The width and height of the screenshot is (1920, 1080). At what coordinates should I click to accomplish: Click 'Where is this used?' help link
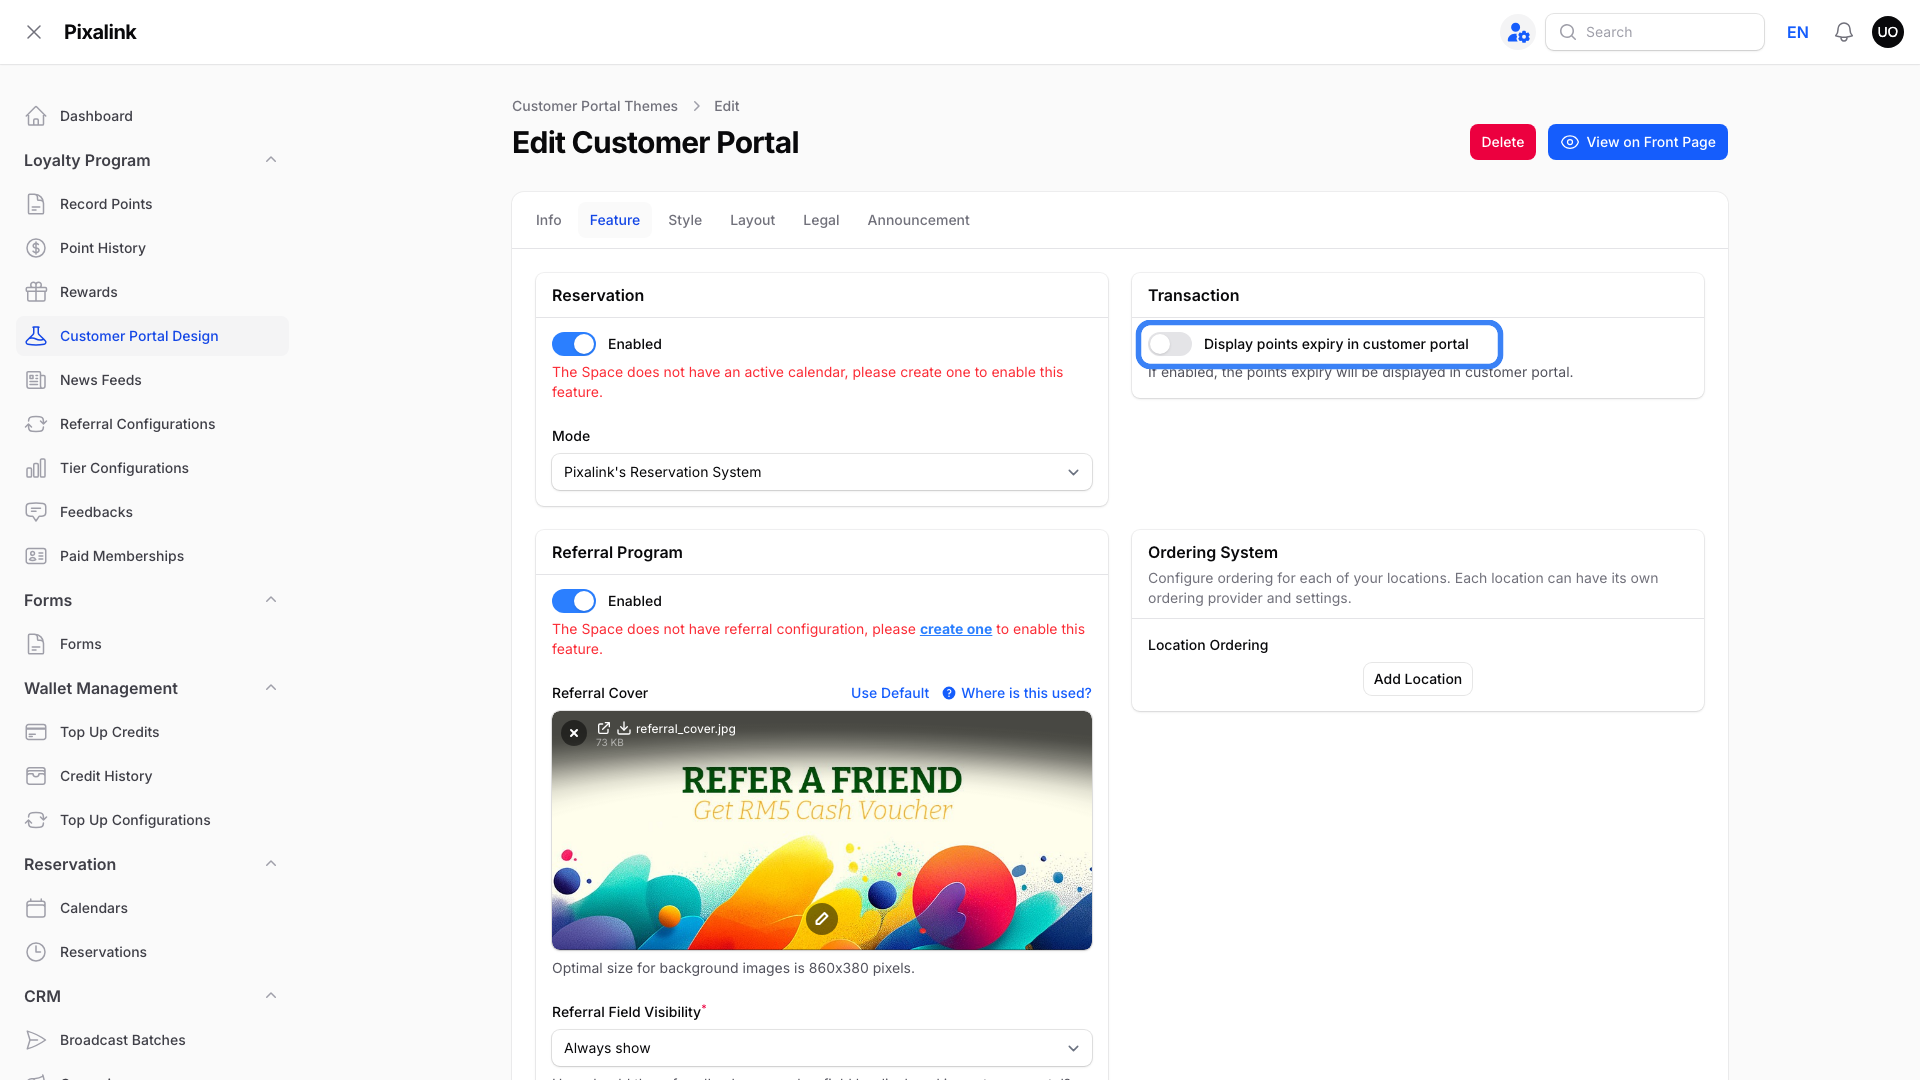point(1017,693)
